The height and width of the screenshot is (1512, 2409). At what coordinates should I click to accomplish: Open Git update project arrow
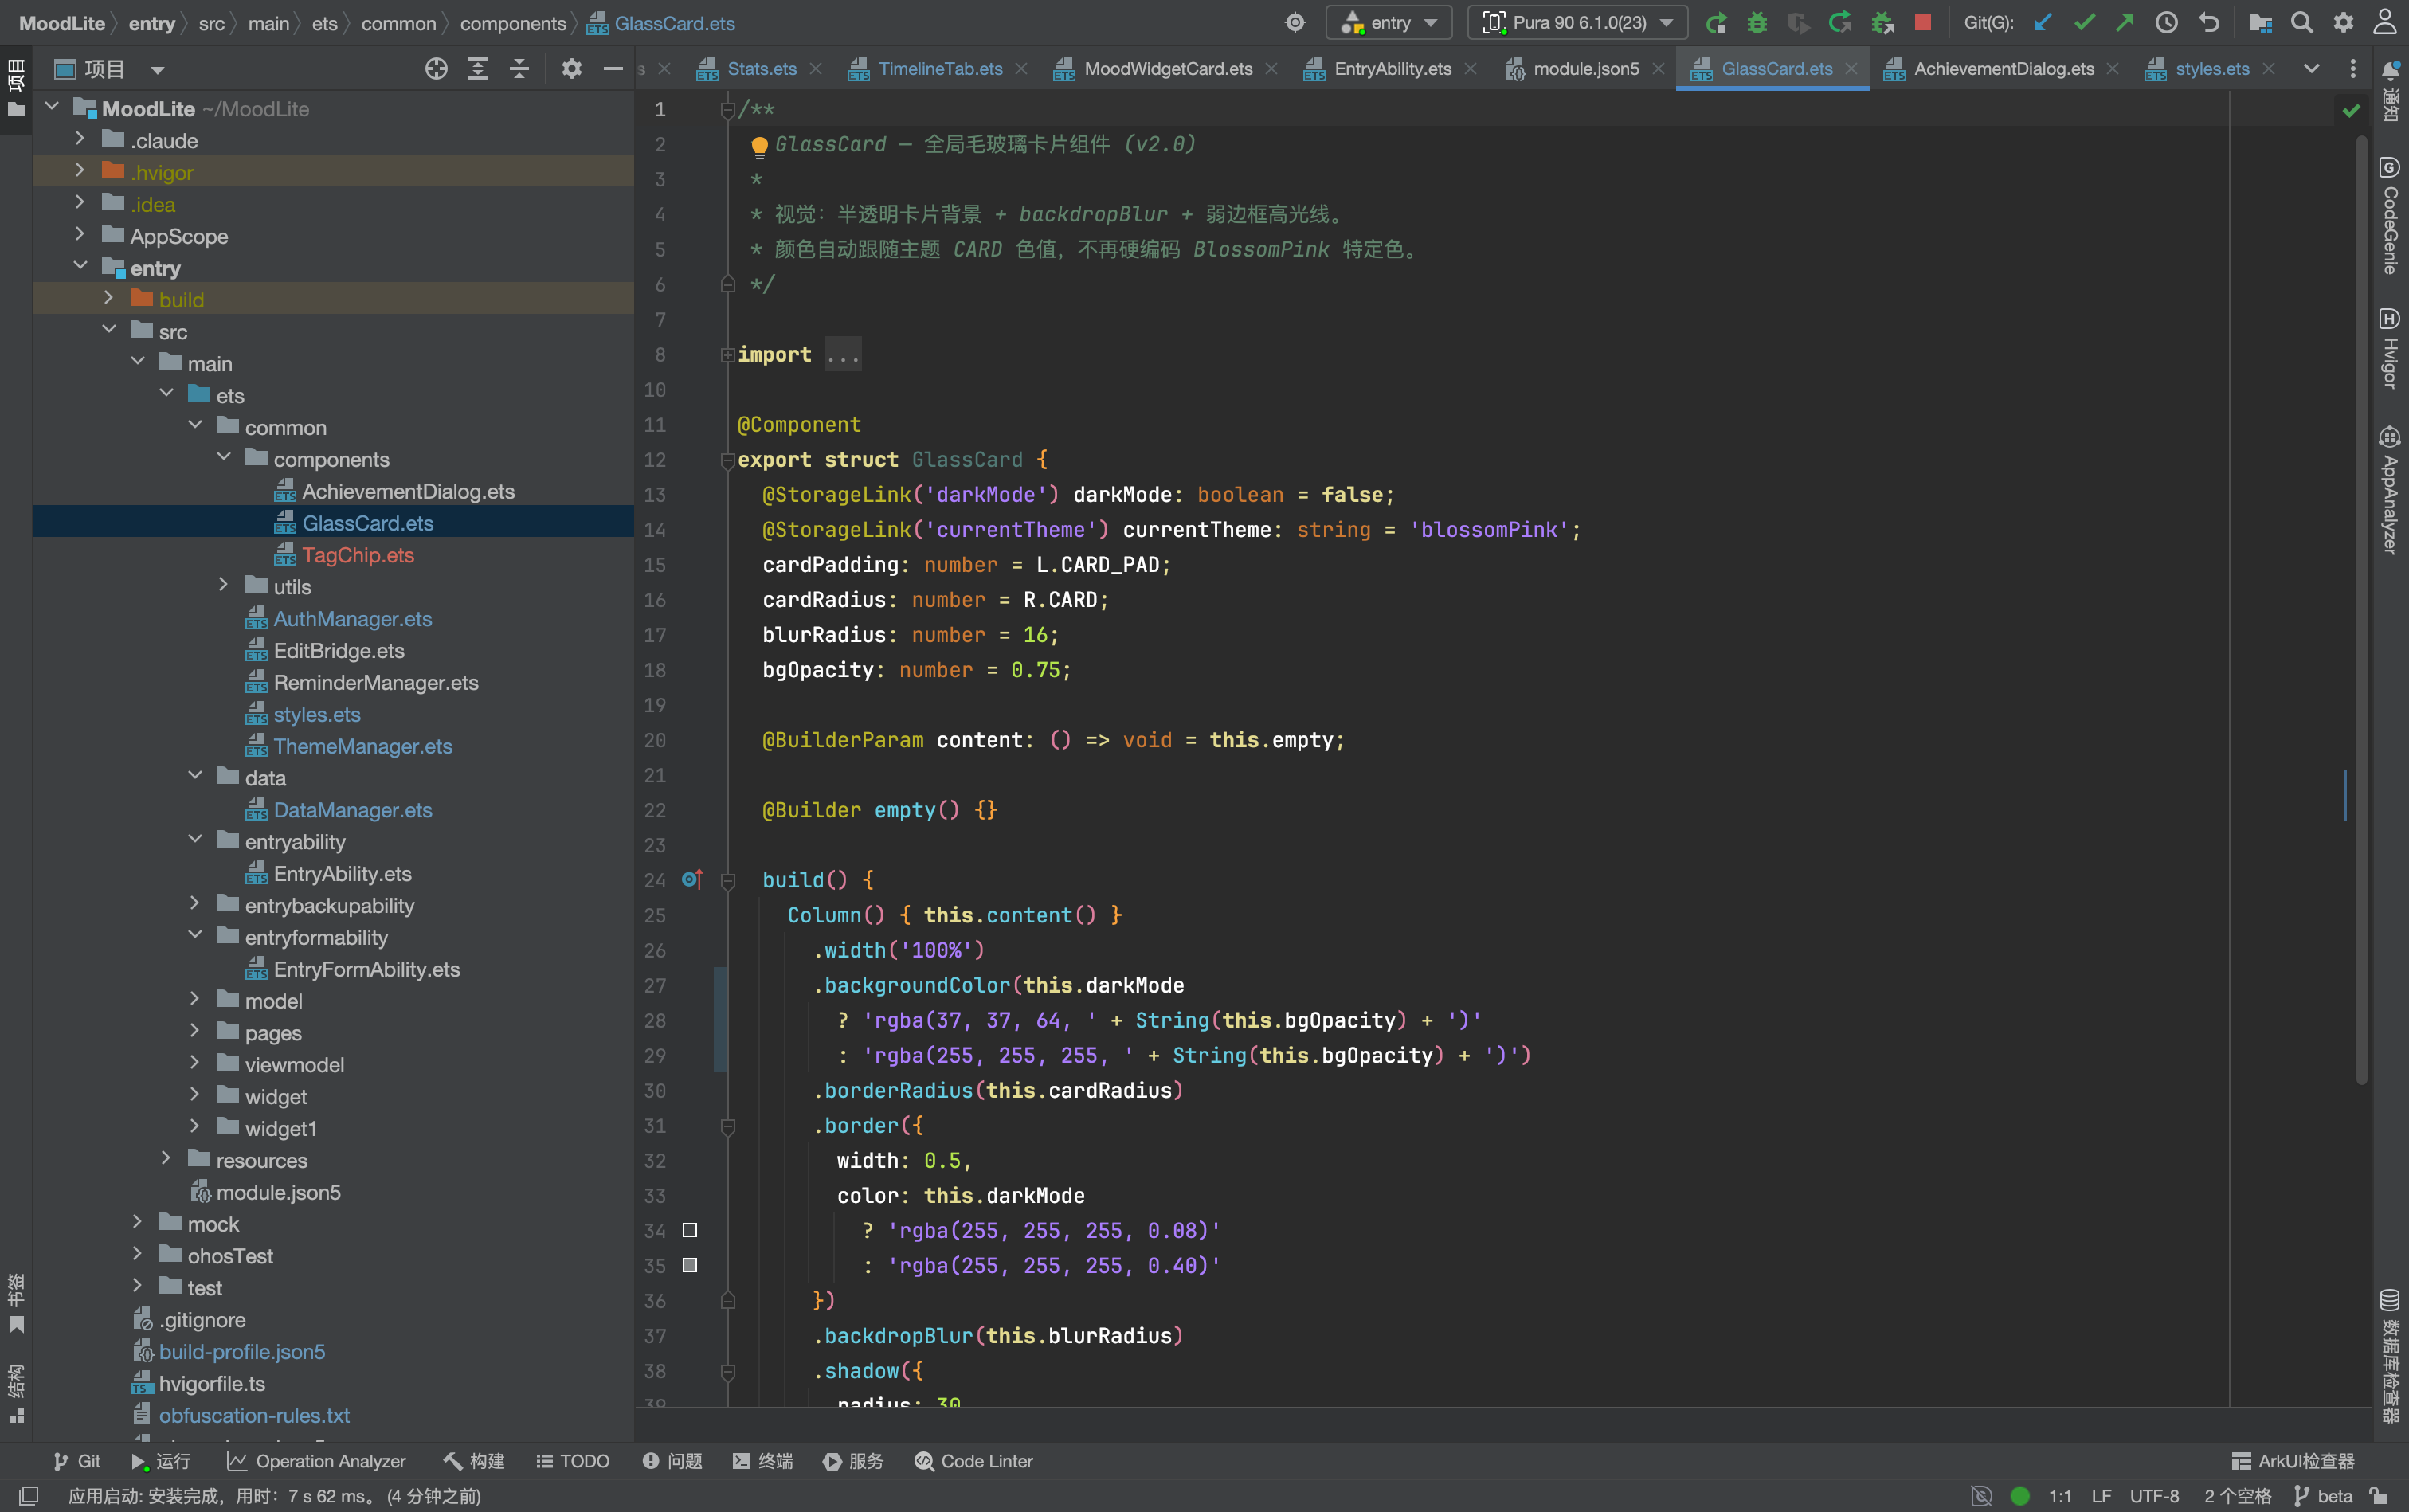[x=2043, y=22]
